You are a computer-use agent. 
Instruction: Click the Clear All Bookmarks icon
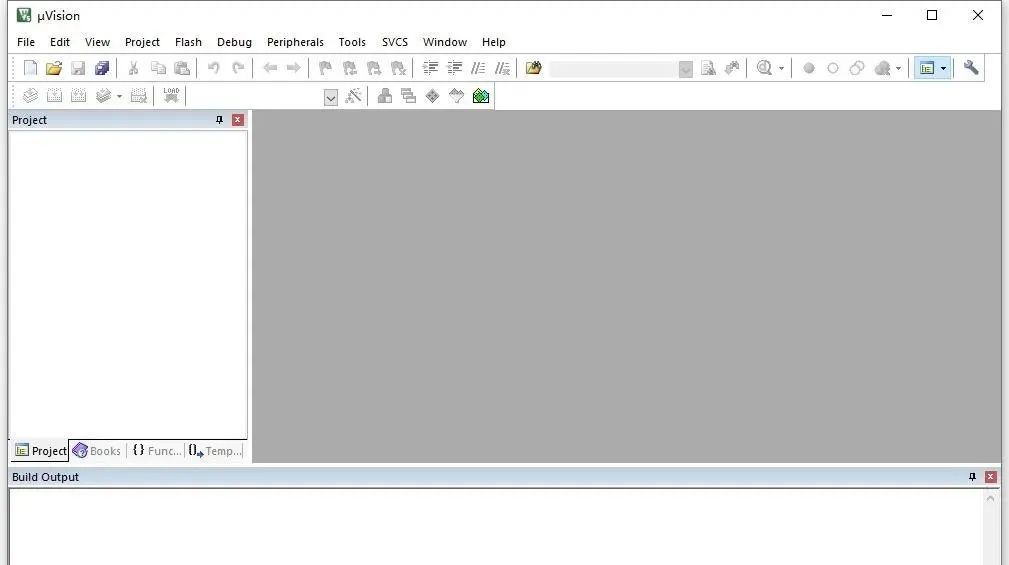point(398,68)
